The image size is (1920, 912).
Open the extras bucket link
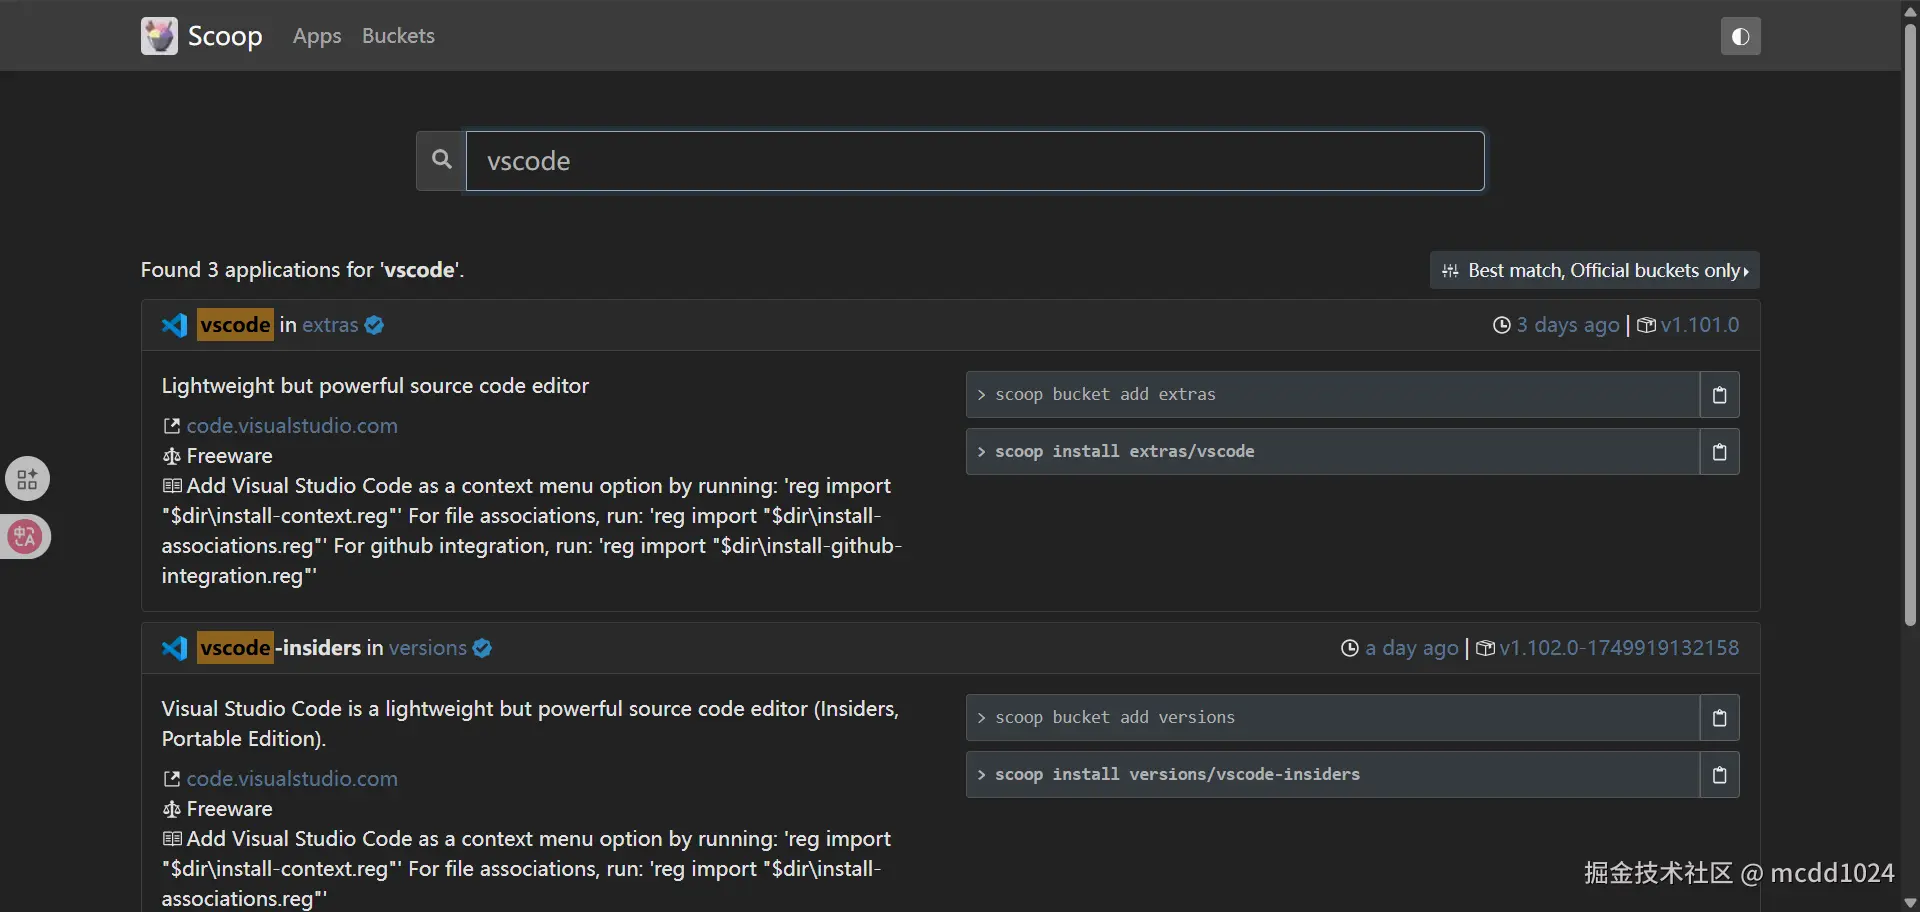[x=330, y=325]
